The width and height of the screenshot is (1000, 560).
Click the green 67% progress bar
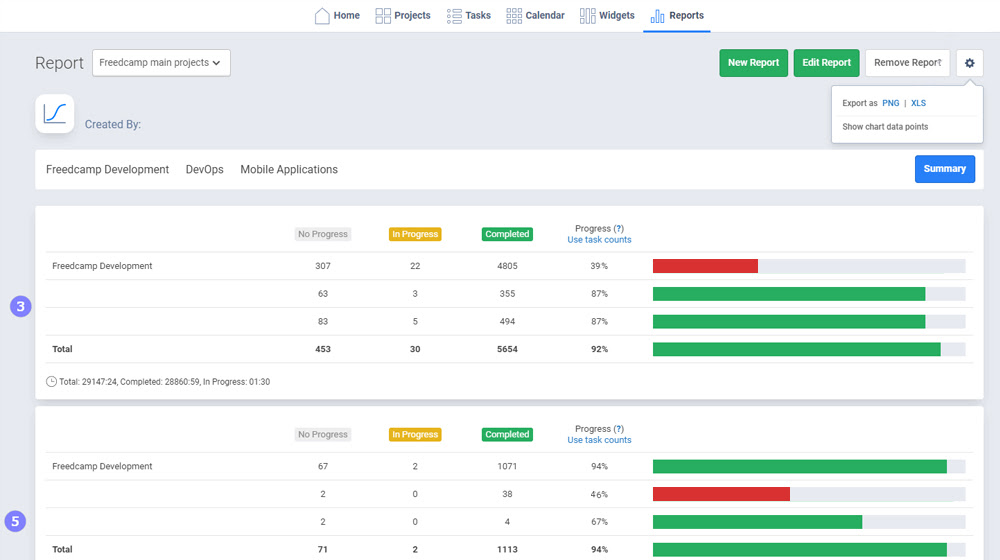point(758,522)
